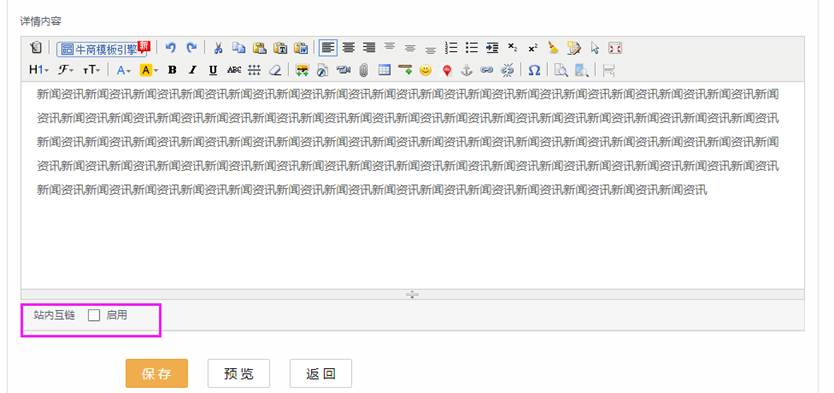Toggle bold formatting
834x393 pixels.
click(x=172, y=70)
